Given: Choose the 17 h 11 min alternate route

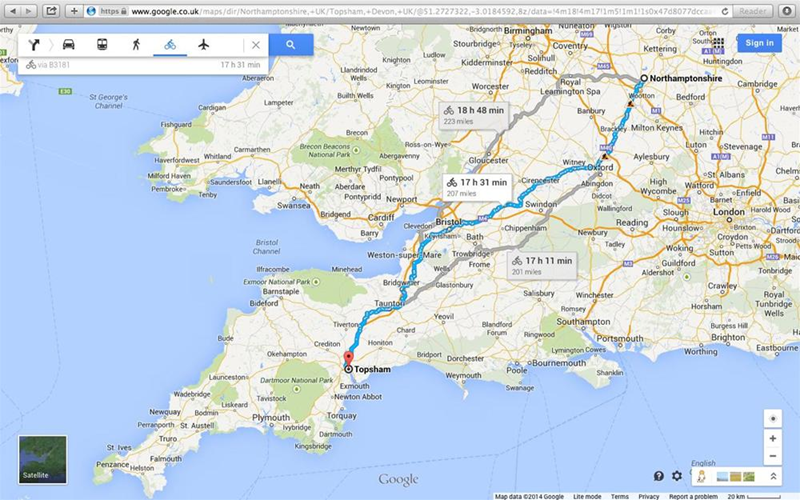Looking at the screenshot, I should tap(542, 265).
